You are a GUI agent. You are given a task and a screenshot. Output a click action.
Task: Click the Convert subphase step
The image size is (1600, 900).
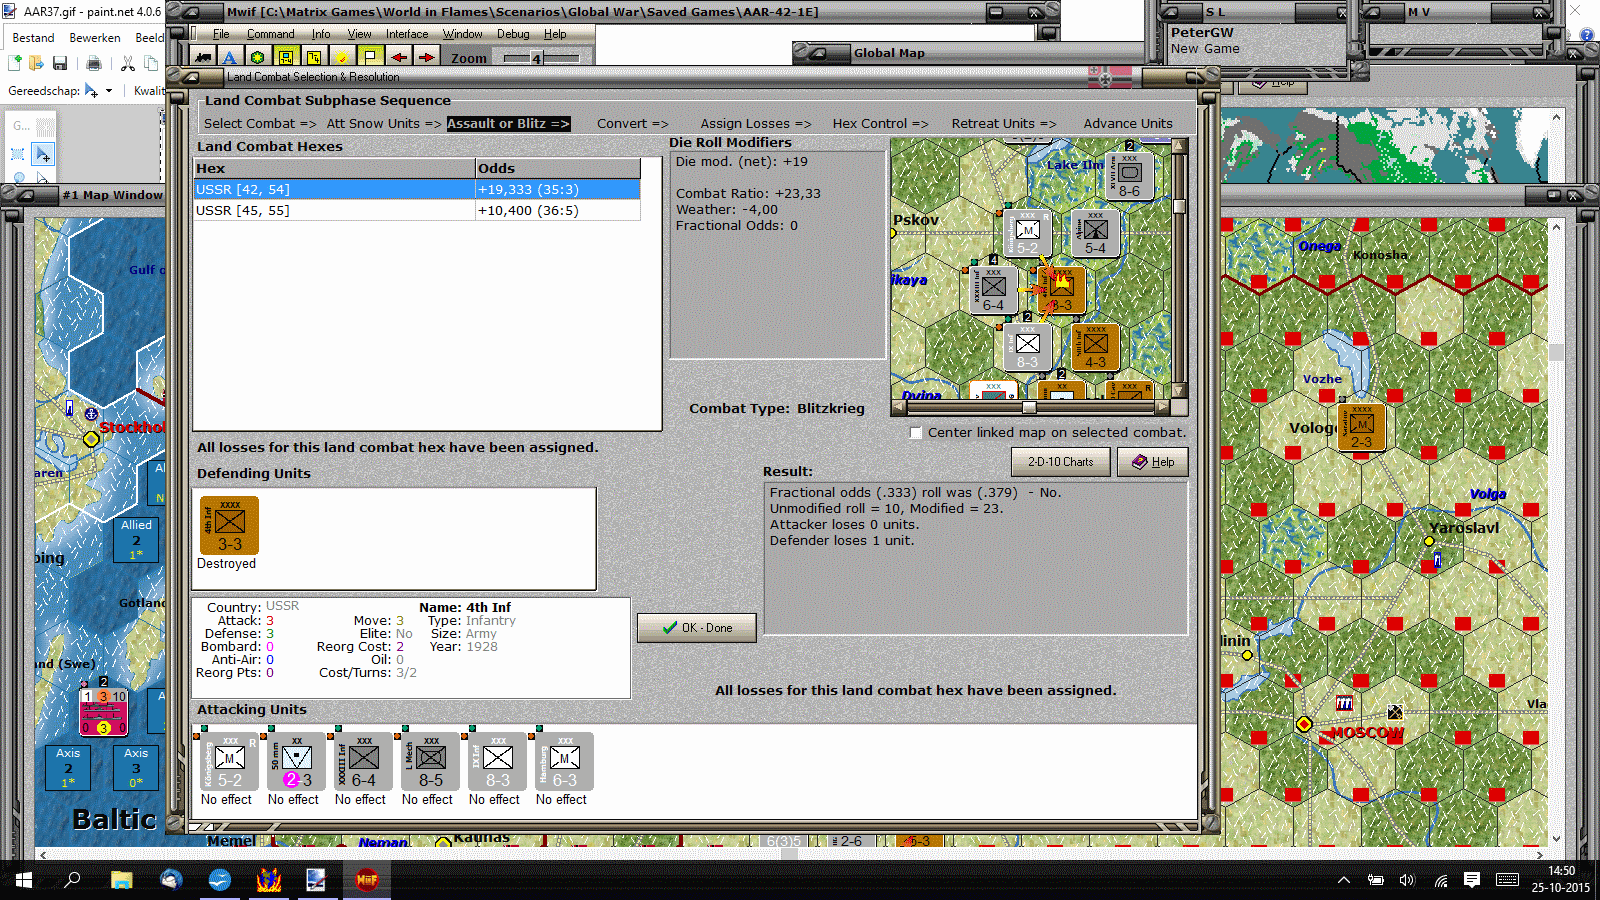point(633,124)
